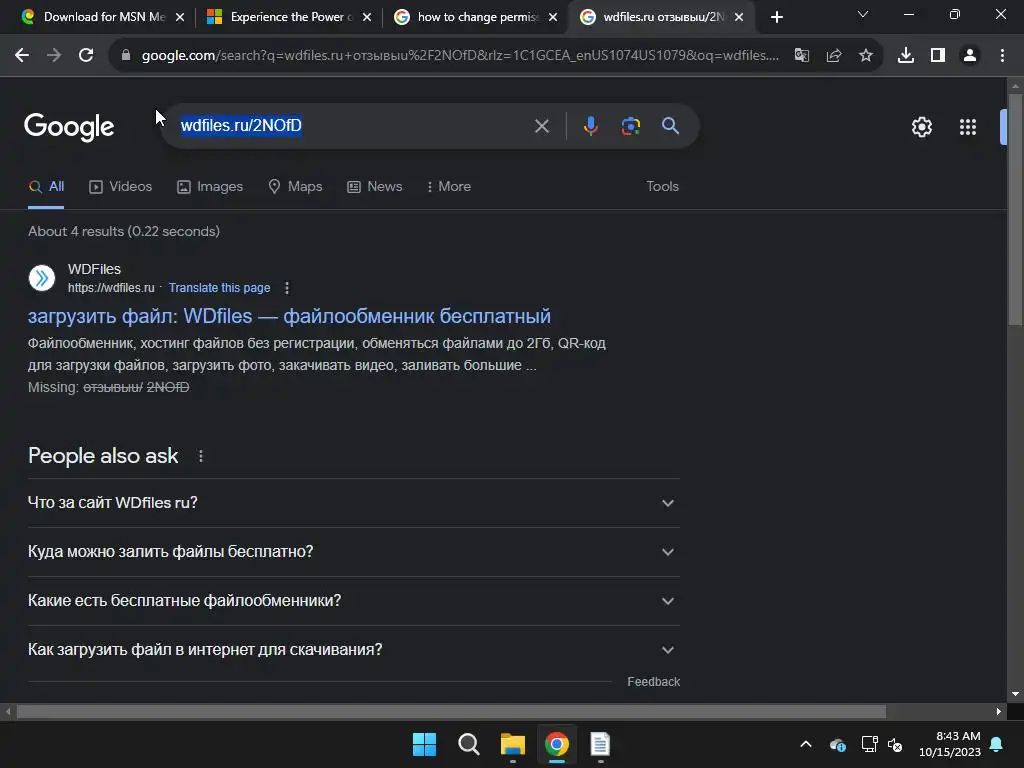Click the magnifier search button
This screenshot has width=1024, height=768.
point(670,125)
